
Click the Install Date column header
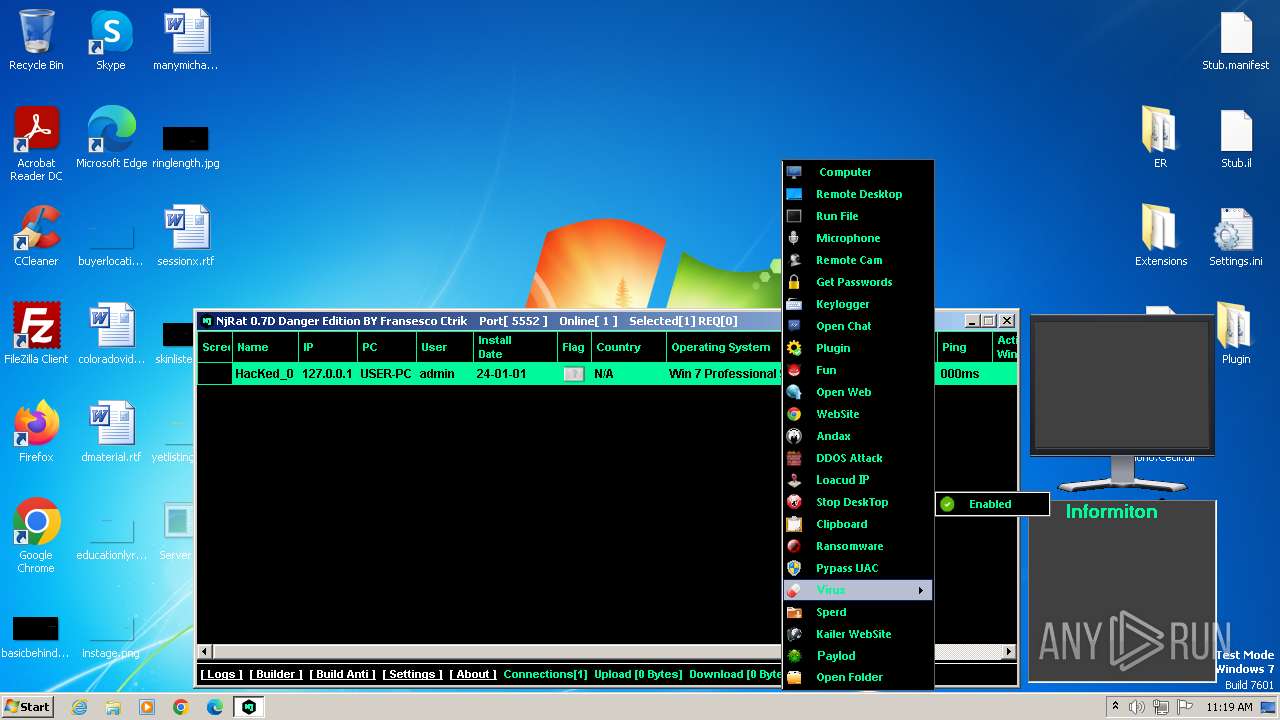pyautogui.click(x=515, y=347)
